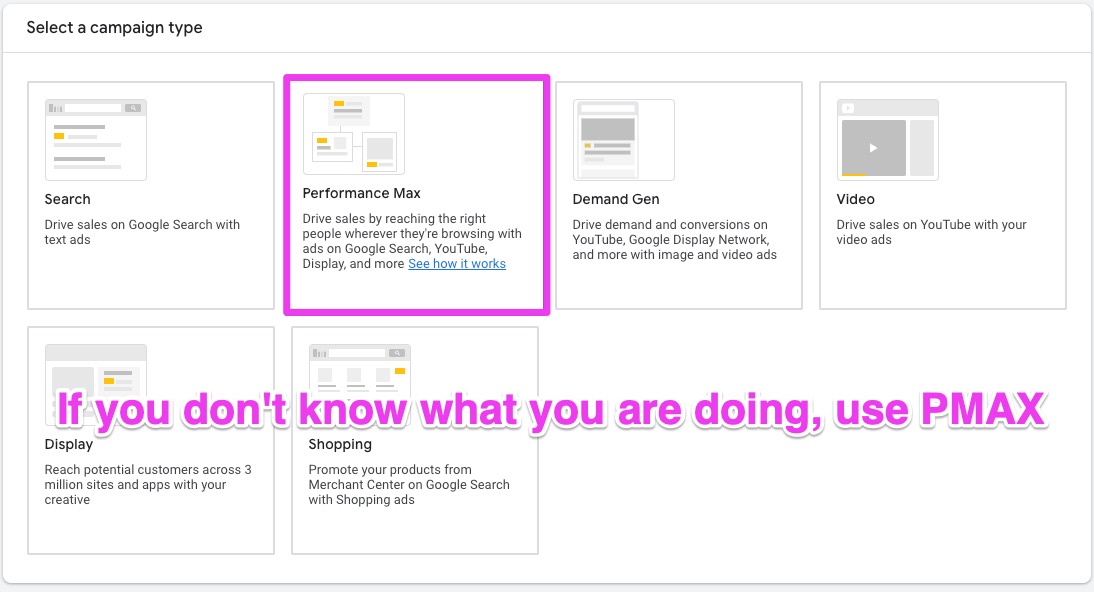Click the Performance Max campaign illustration icon
1094x592 pixels.
[x=354, y=134]
